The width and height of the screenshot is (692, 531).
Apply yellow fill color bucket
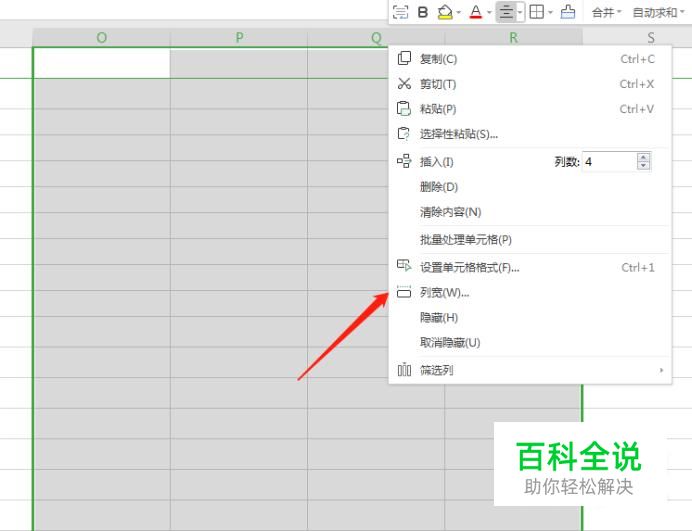[445, 12]
